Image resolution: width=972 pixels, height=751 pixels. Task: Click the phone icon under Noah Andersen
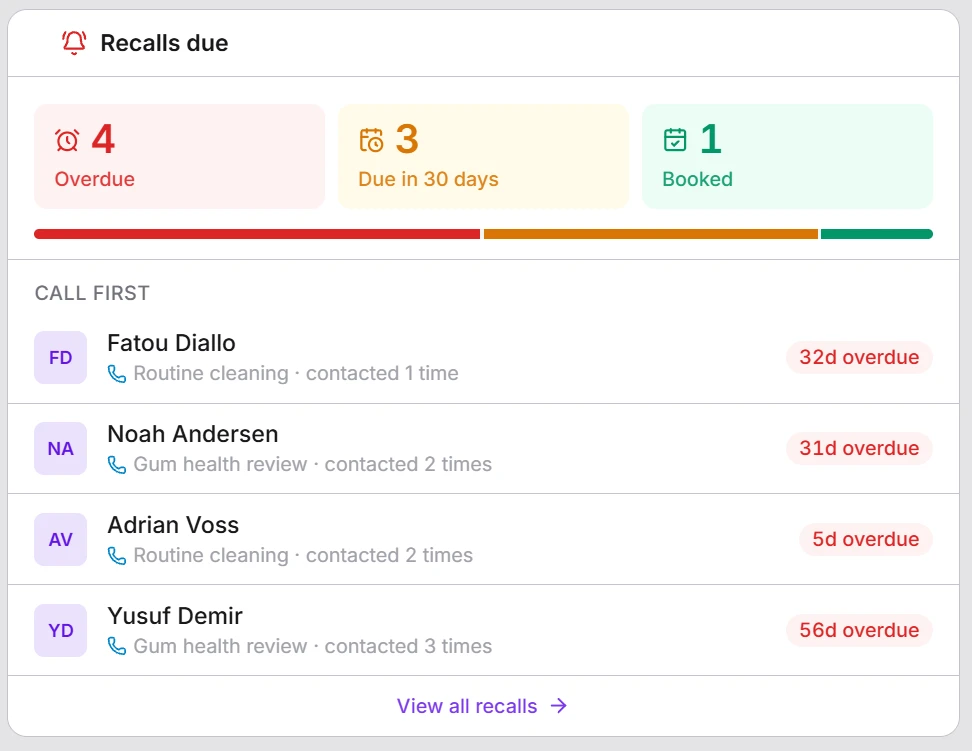coord(117,464)
